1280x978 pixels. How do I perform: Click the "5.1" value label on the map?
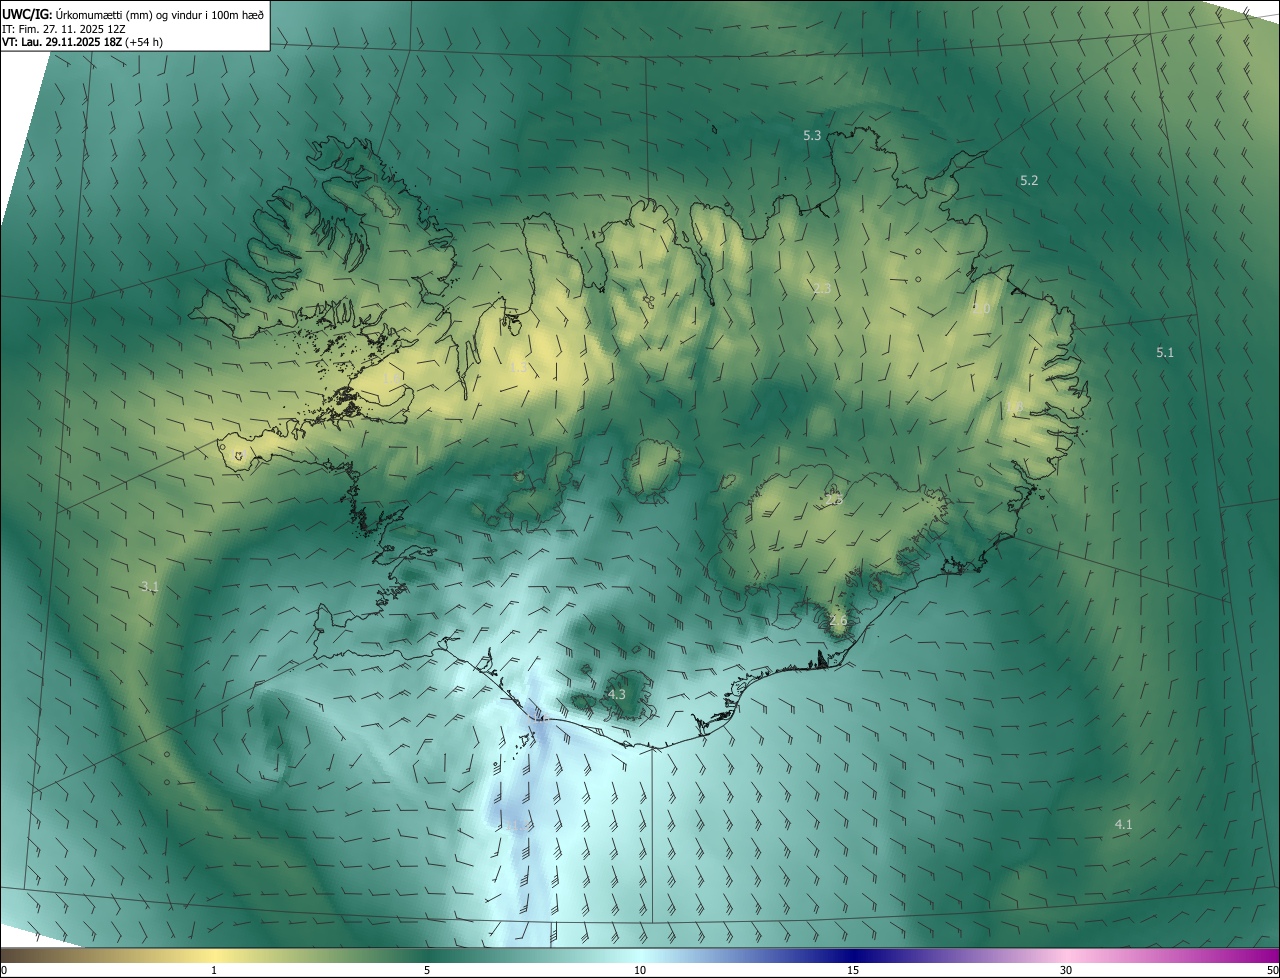tap(1165, 352)
